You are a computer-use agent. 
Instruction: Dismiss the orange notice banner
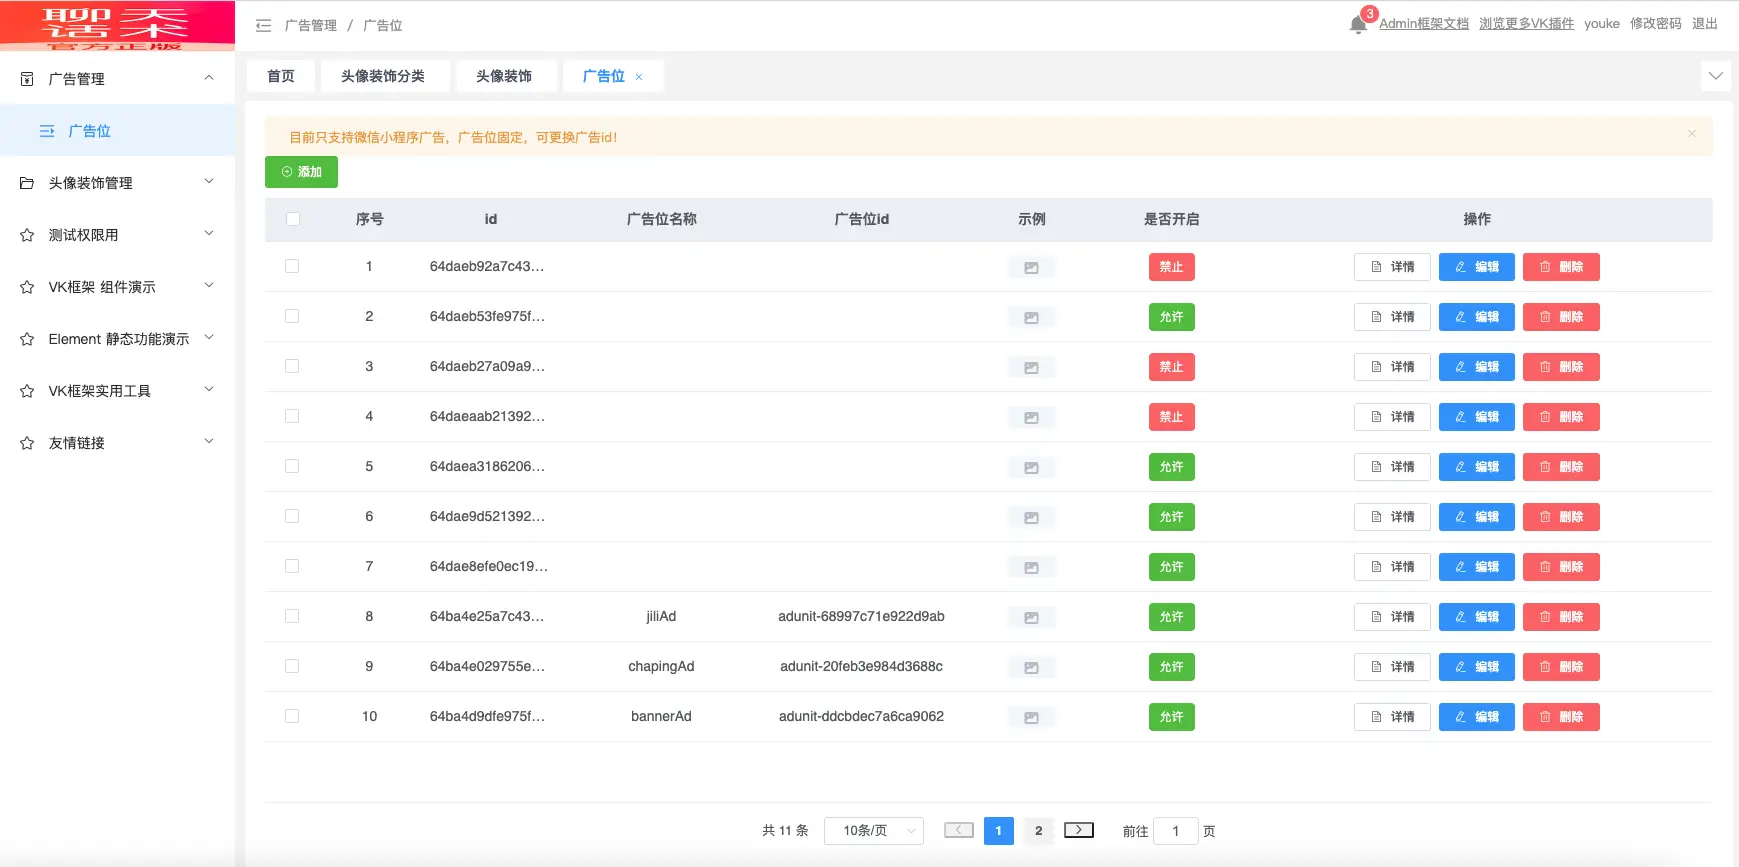[1691, 134]
